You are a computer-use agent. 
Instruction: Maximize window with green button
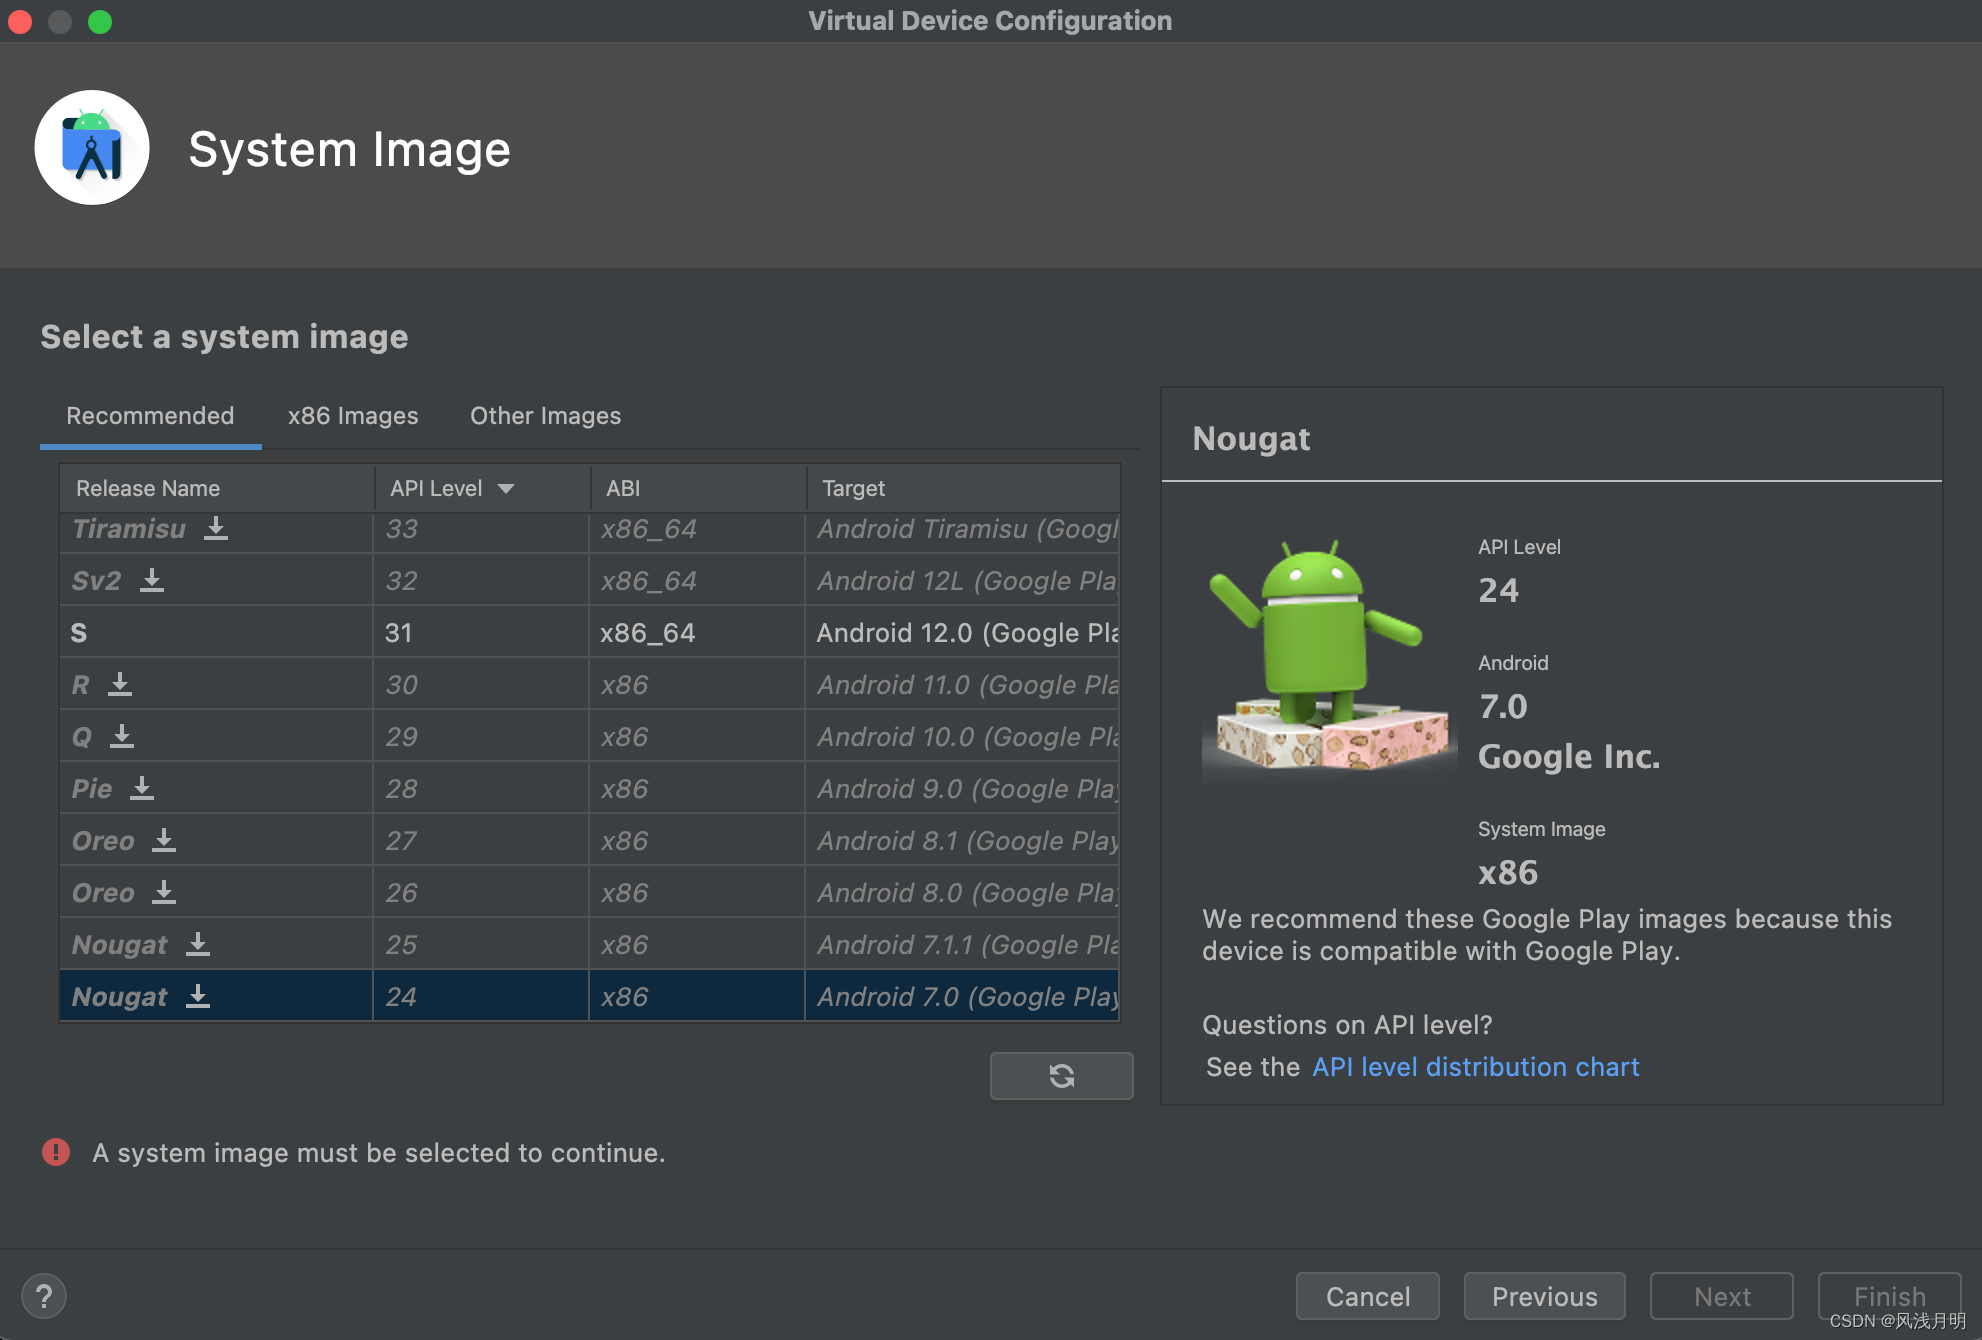click(100, 21)
